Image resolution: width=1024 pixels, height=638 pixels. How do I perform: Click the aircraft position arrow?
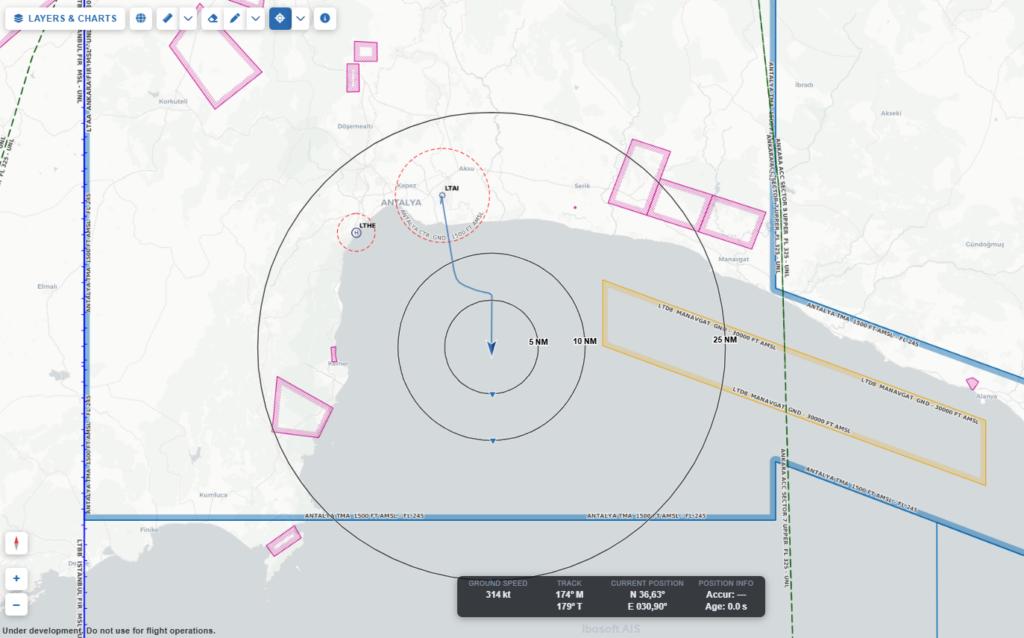pyautogui.click(x=491, y=347)
